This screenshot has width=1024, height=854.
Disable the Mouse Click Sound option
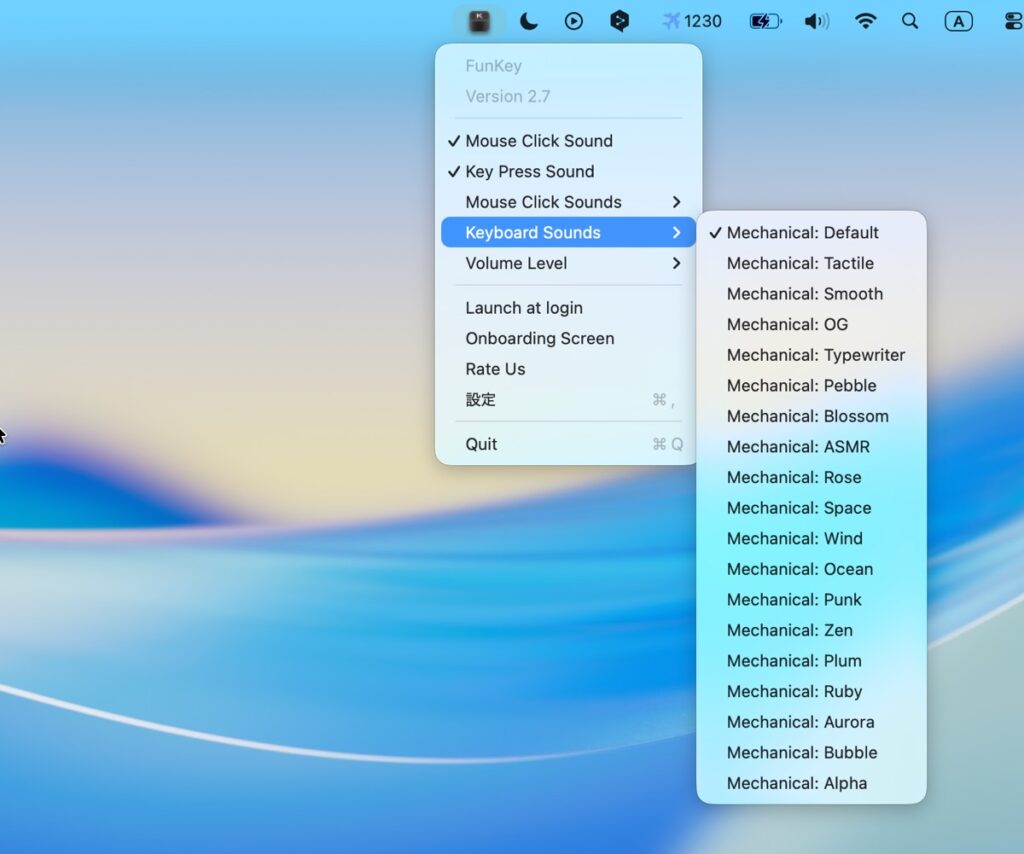538,141
